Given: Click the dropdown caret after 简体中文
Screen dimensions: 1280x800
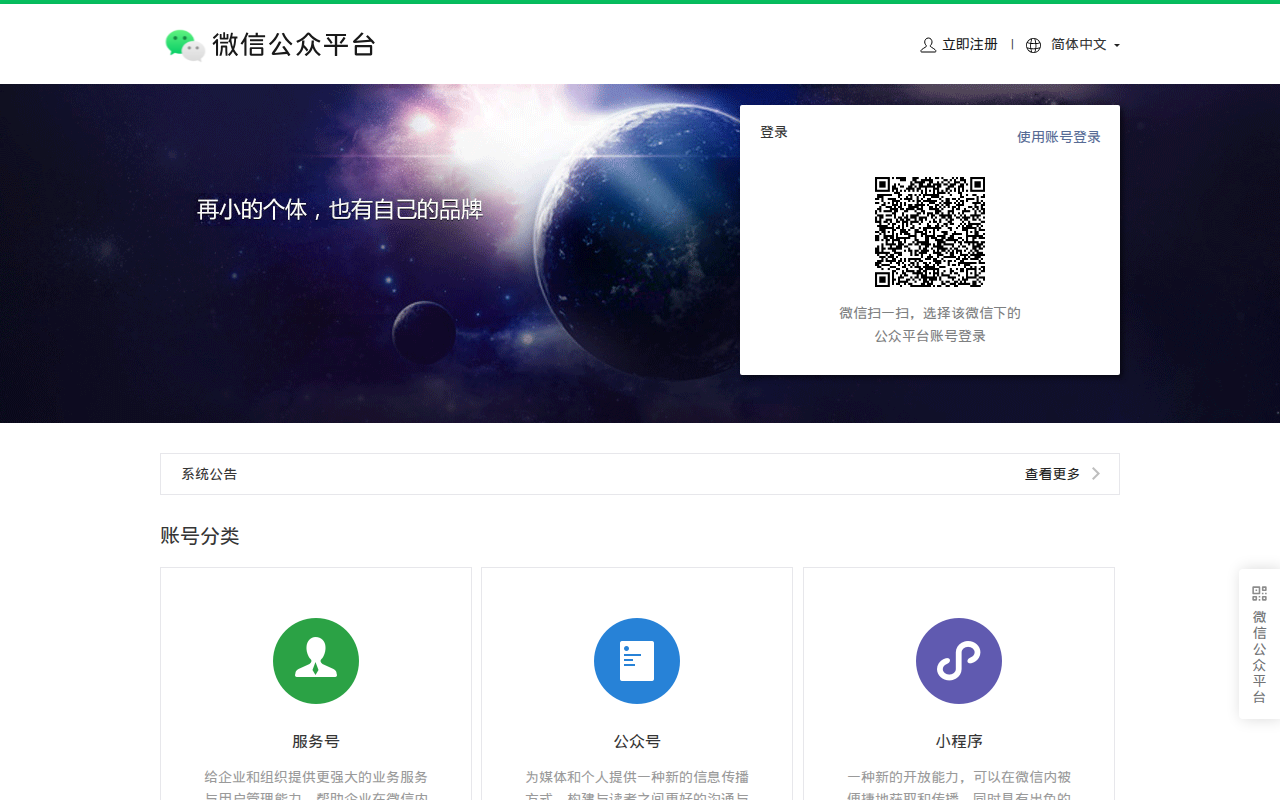Looking at the screenshot, I should coord(1117,46).
